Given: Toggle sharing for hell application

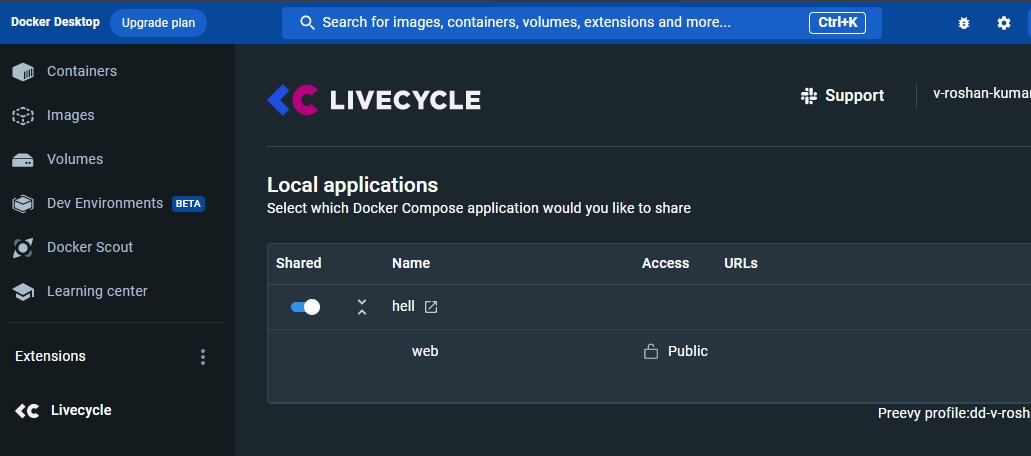Looking at the screenshot, I should coord(305,307).
